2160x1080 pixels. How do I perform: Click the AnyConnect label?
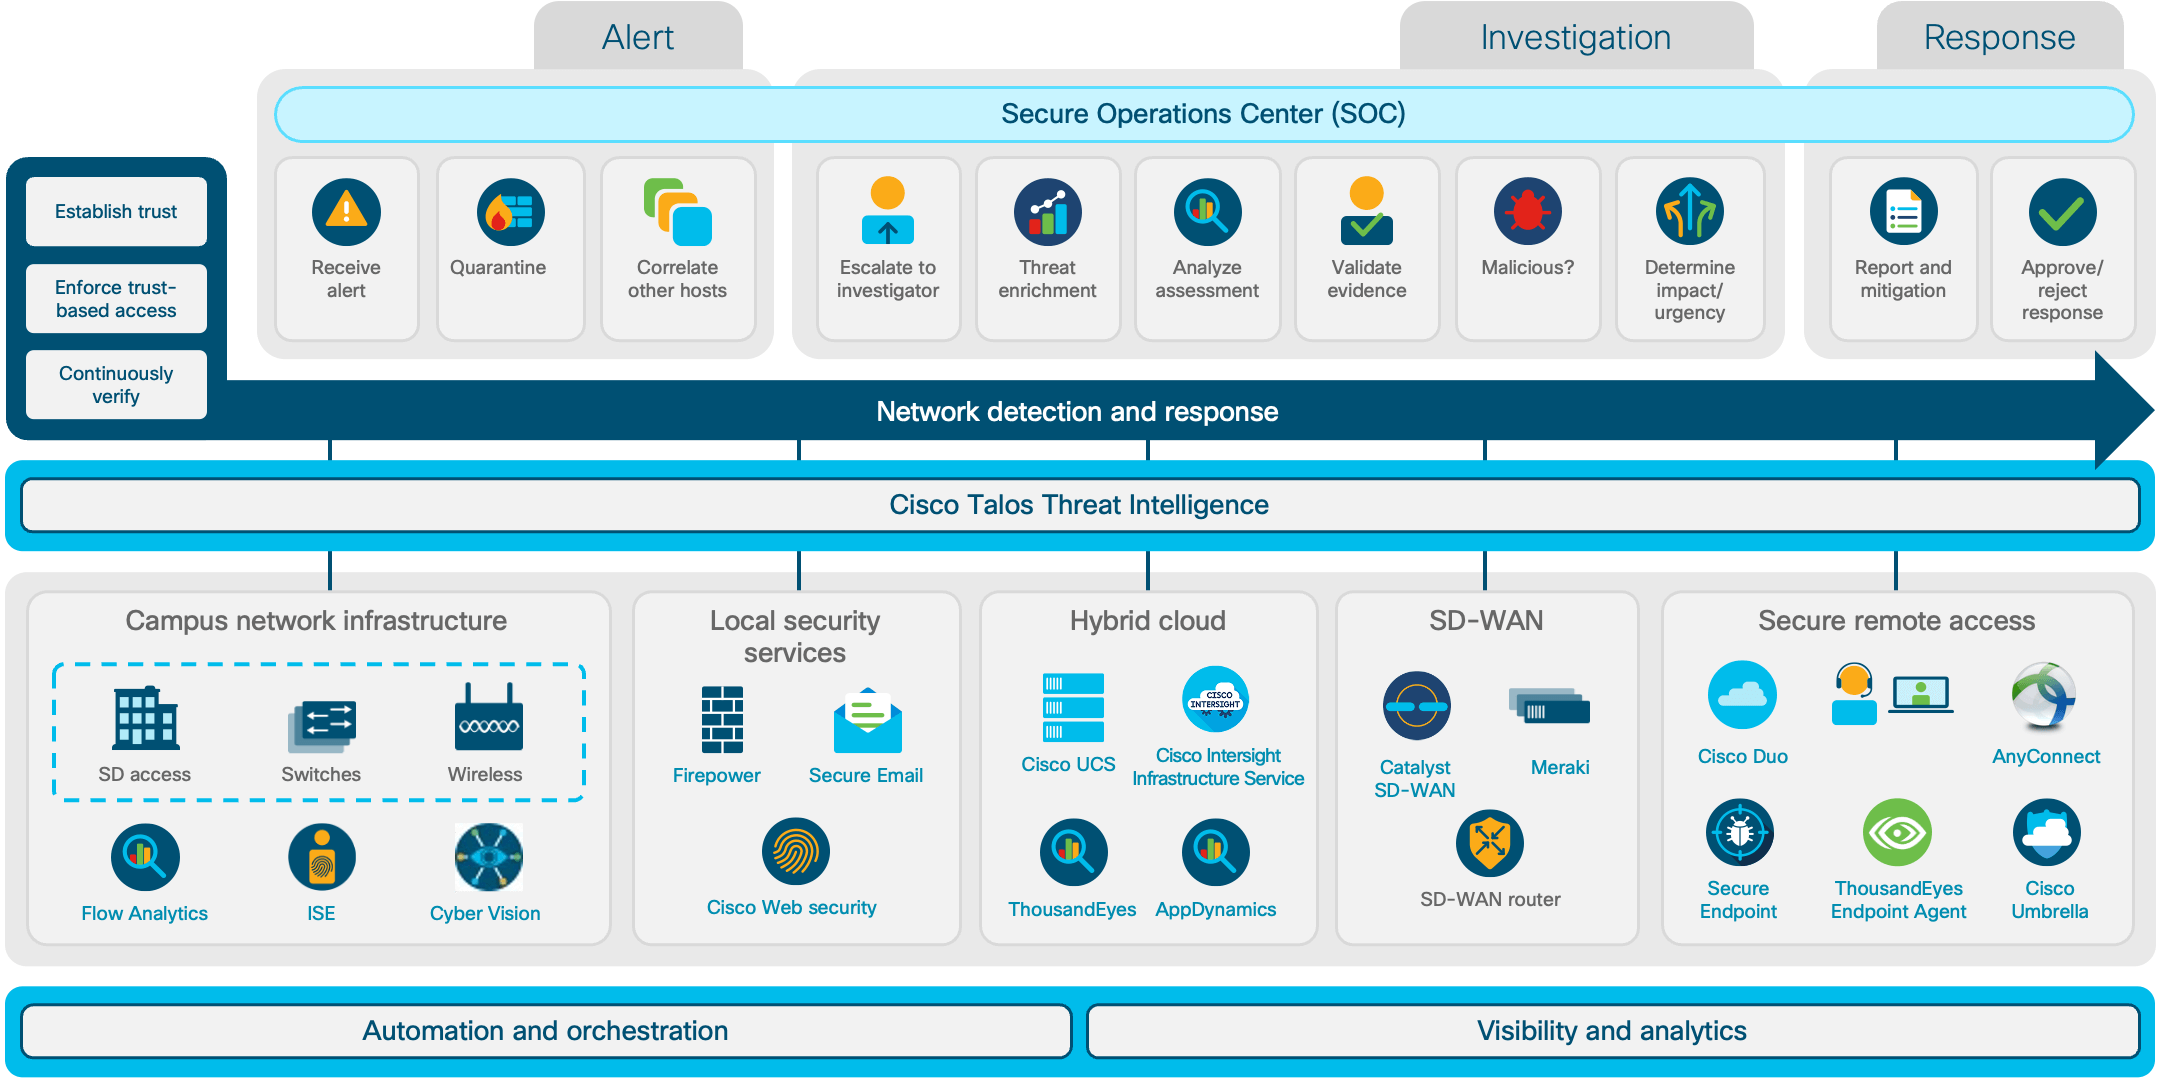coord(2046,756)
